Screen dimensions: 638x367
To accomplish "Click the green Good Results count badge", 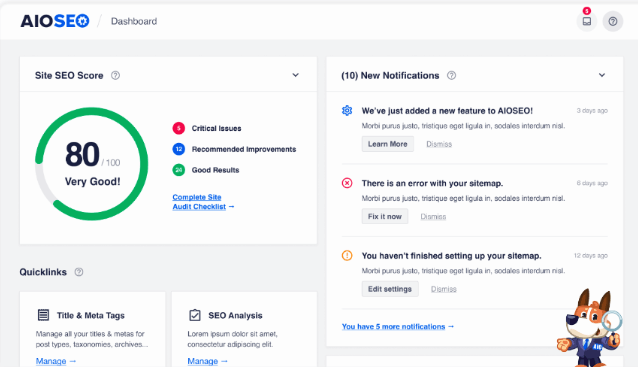I will coord(179,170).
